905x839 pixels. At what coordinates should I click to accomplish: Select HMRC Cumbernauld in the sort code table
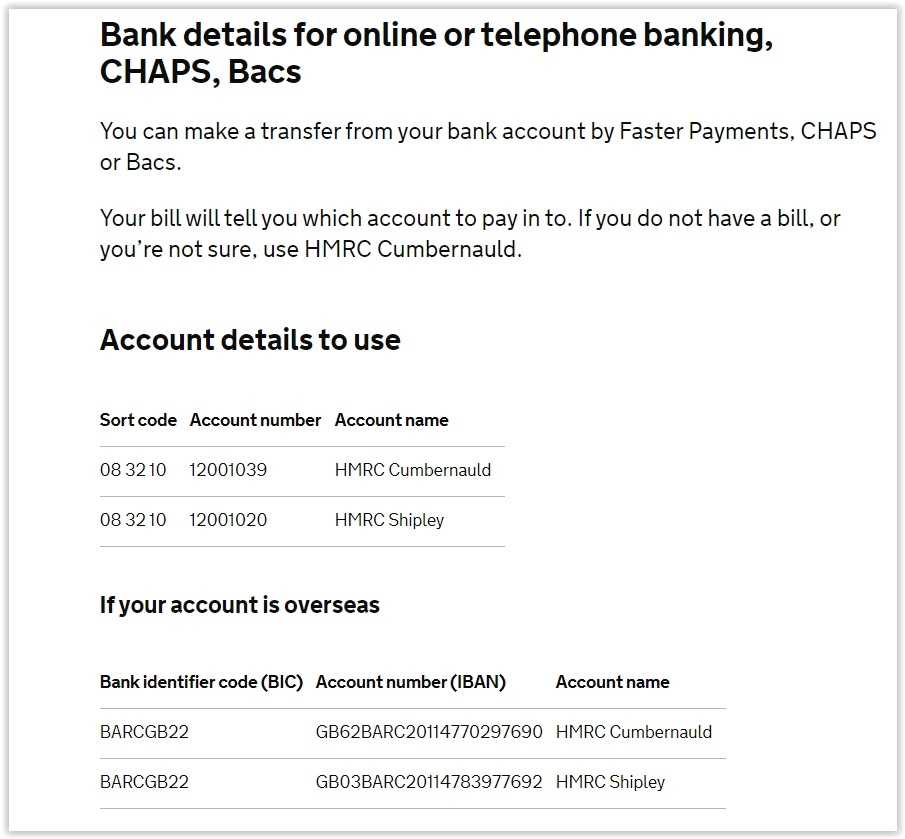pyautogui.click(x=413, y=470)
